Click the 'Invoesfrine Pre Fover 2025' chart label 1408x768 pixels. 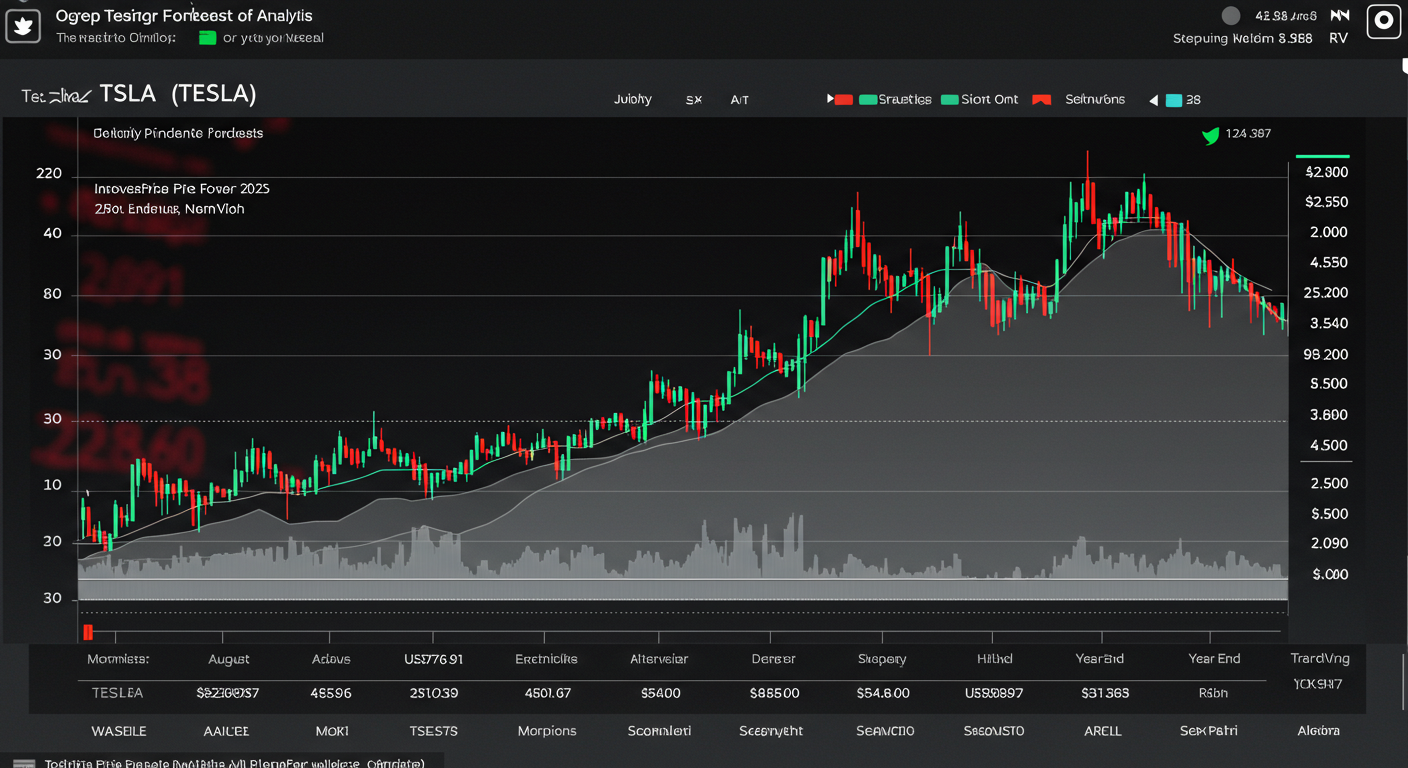pyautogui.click(x=182, y=188)
